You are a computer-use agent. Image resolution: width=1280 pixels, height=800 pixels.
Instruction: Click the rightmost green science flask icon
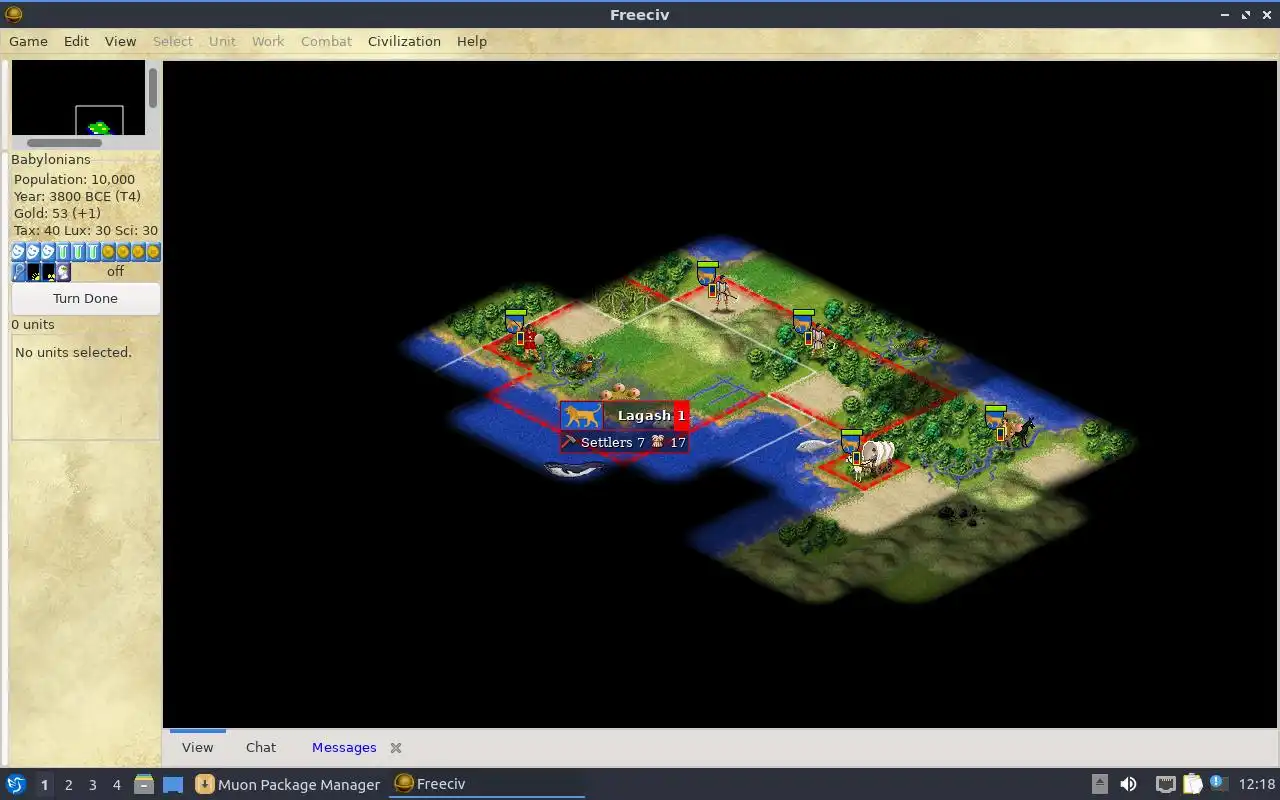click(93, 252)
